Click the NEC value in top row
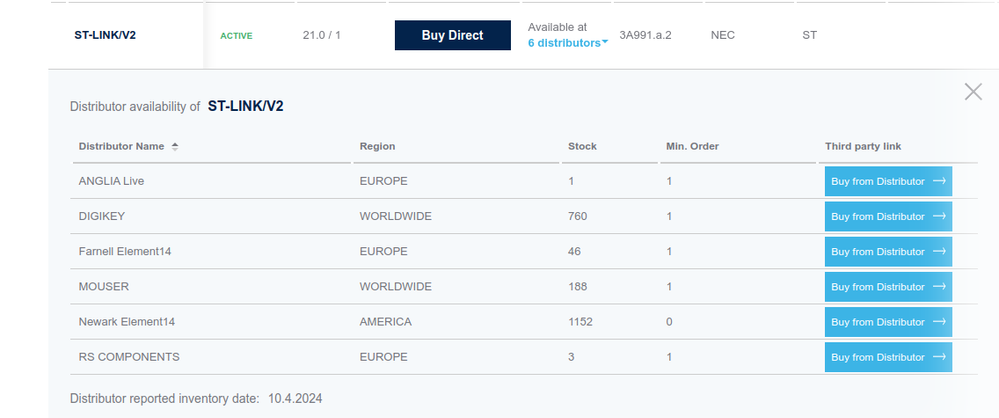The height and width of the screenshot is (418, 999). click(723, 35)
